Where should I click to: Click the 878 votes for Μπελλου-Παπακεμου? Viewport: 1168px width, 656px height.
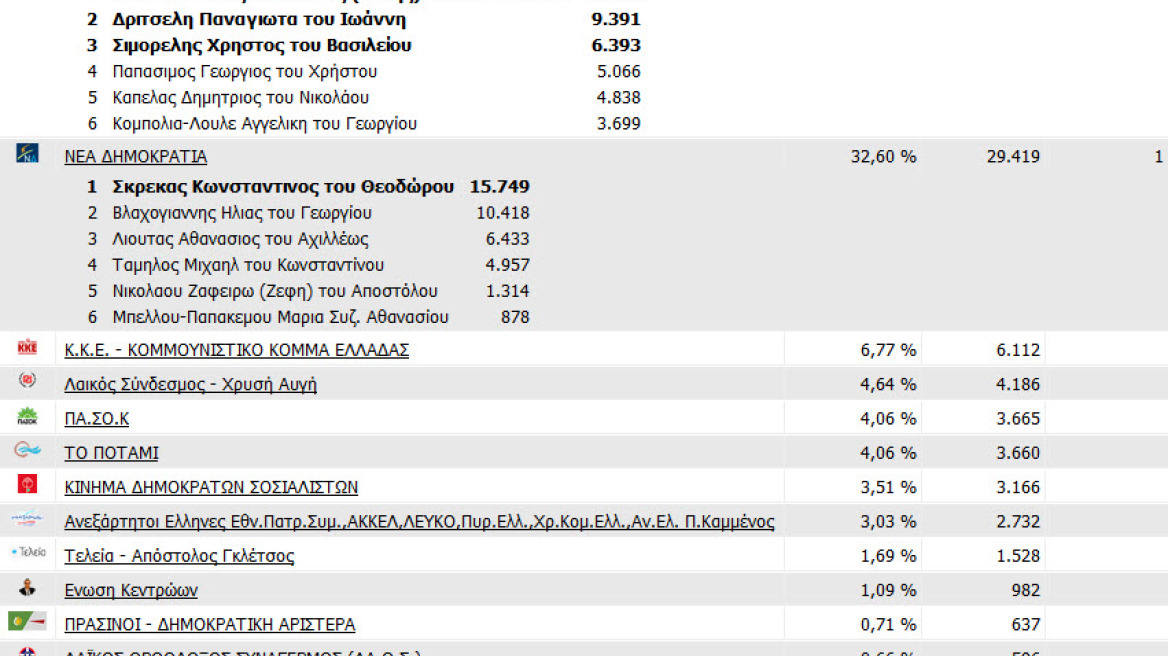[515, 317]
